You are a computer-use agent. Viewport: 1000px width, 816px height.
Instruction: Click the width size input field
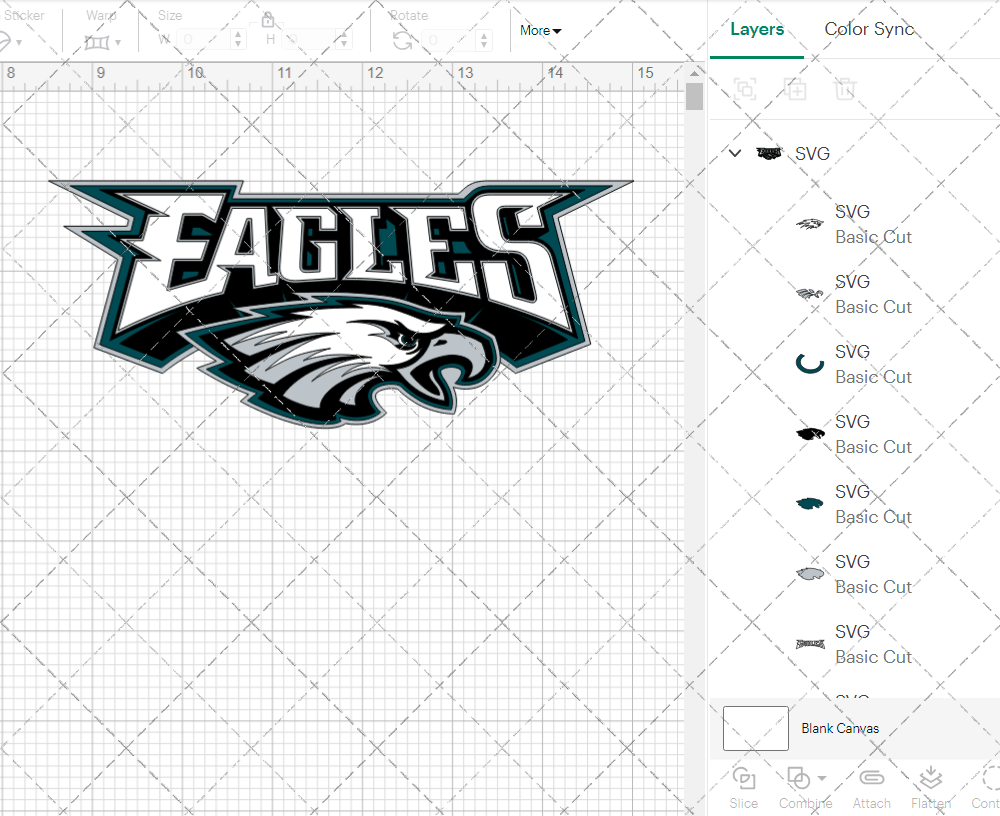pyautogui.click(x=205, y=41)
